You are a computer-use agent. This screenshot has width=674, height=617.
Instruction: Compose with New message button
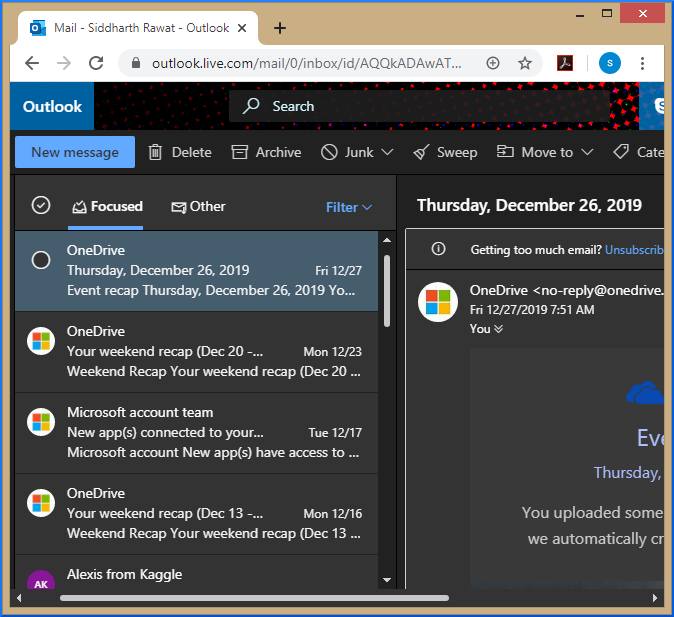(75, 152)
